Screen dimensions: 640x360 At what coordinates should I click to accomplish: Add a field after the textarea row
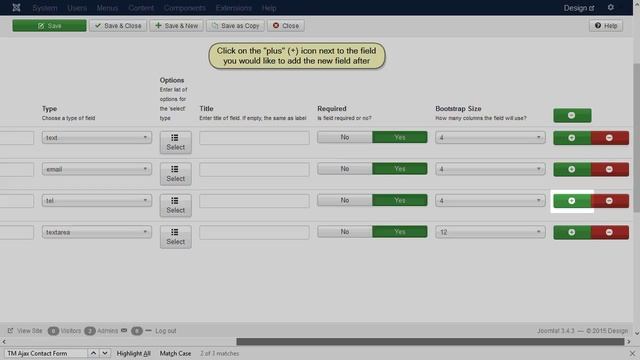click(x=572, y=232)
